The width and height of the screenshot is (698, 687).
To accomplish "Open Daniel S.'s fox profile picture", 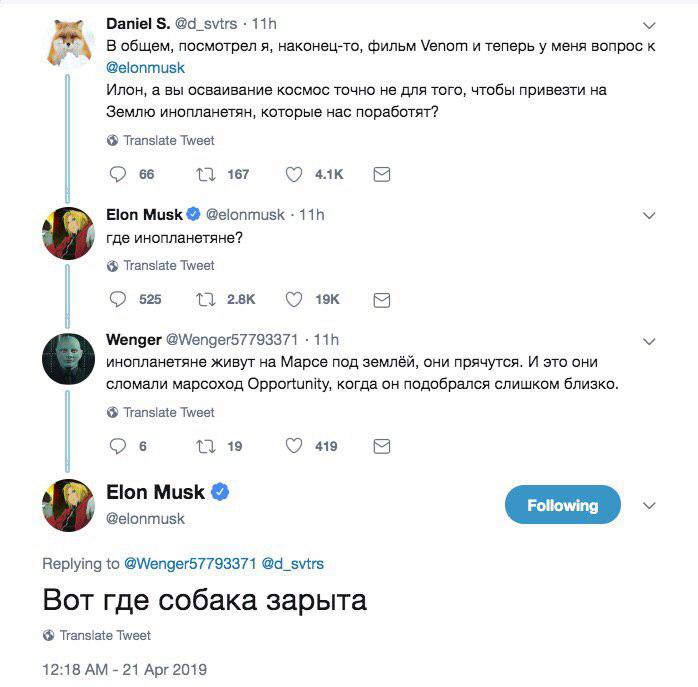I will pyautogui.click(x=68, y=44).
